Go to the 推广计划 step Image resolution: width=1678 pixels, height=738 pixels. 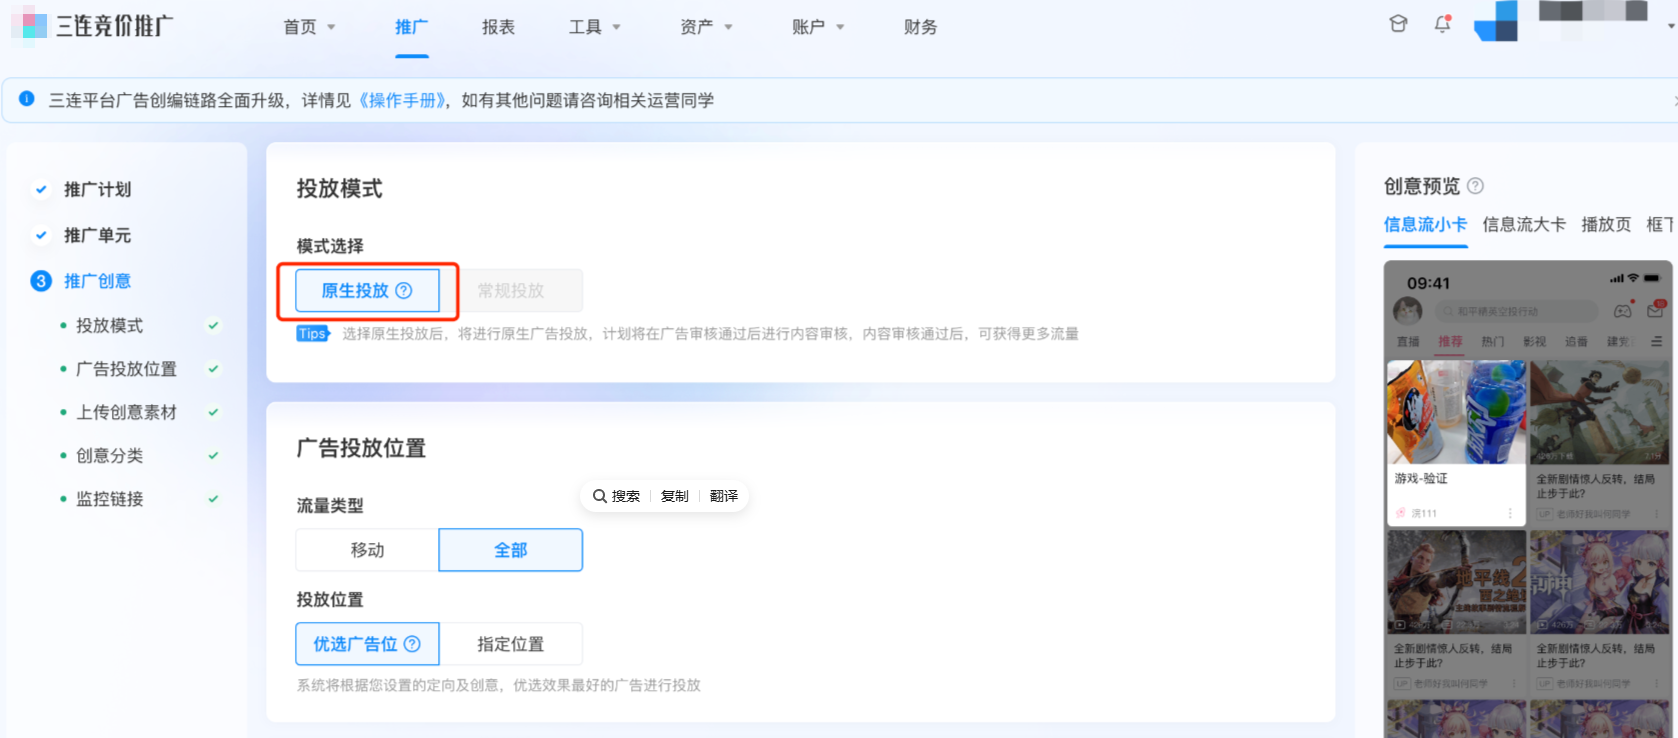[97, 189]
